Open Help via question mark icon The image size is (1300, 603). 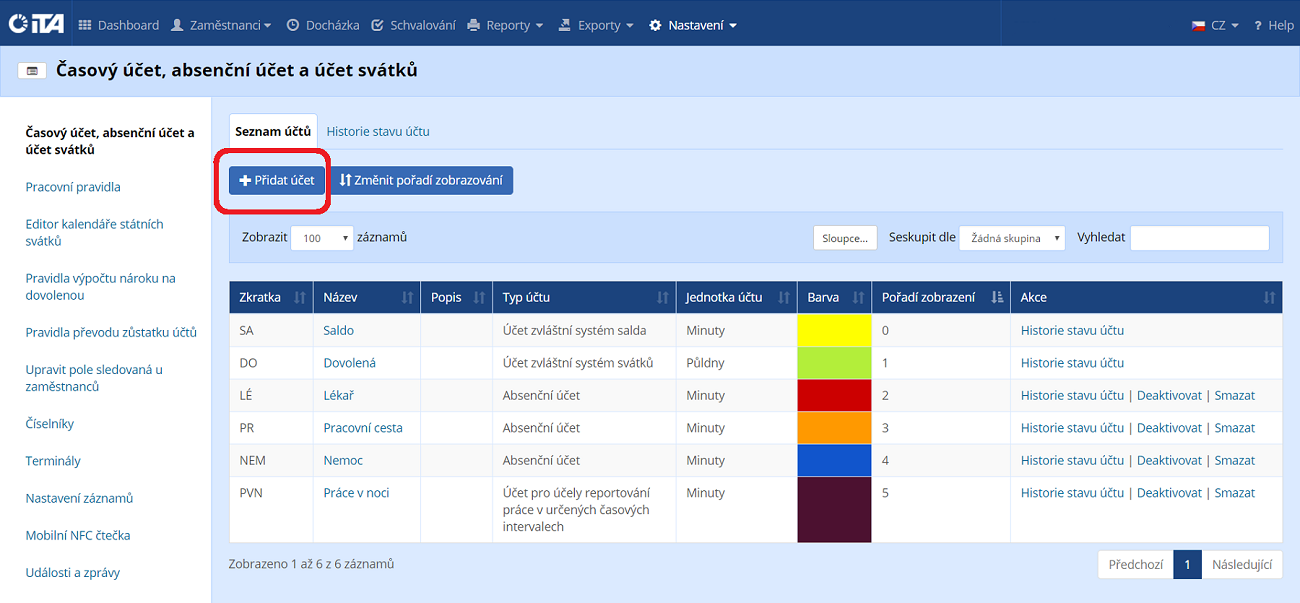tap(1258, 26)
